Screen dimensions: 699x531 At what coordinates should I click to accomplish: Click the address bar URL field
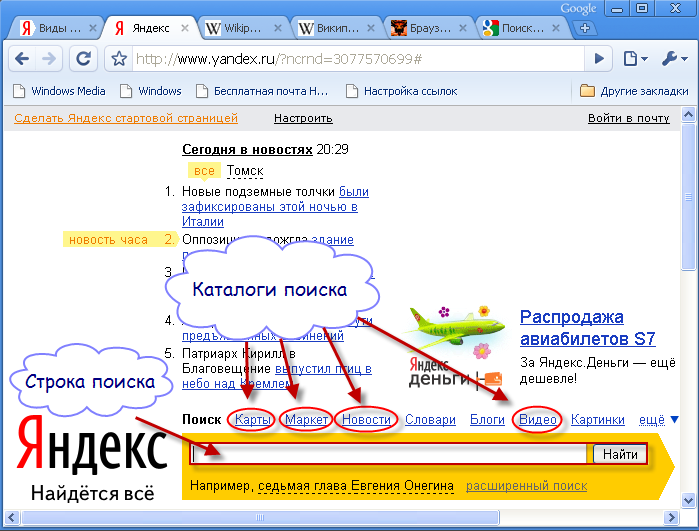[x=357, y=58]
